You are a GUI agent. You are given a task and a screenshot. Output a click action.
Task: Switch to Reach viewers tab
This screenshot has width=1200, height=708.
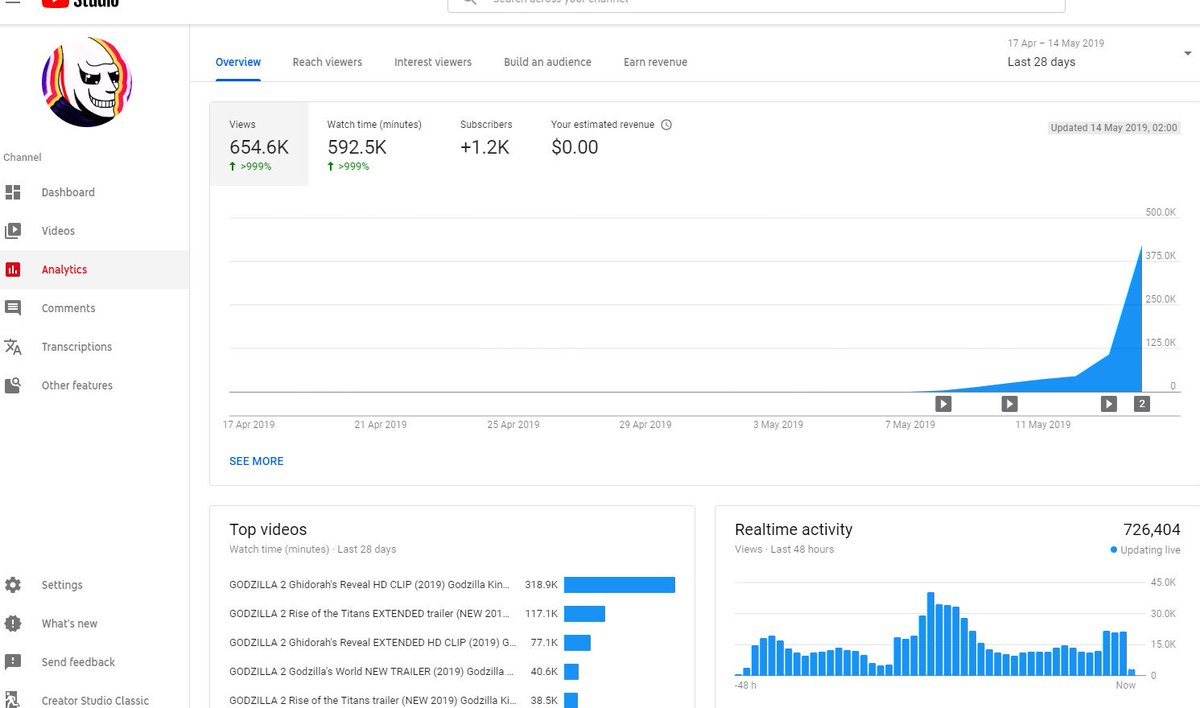point(327,62)
